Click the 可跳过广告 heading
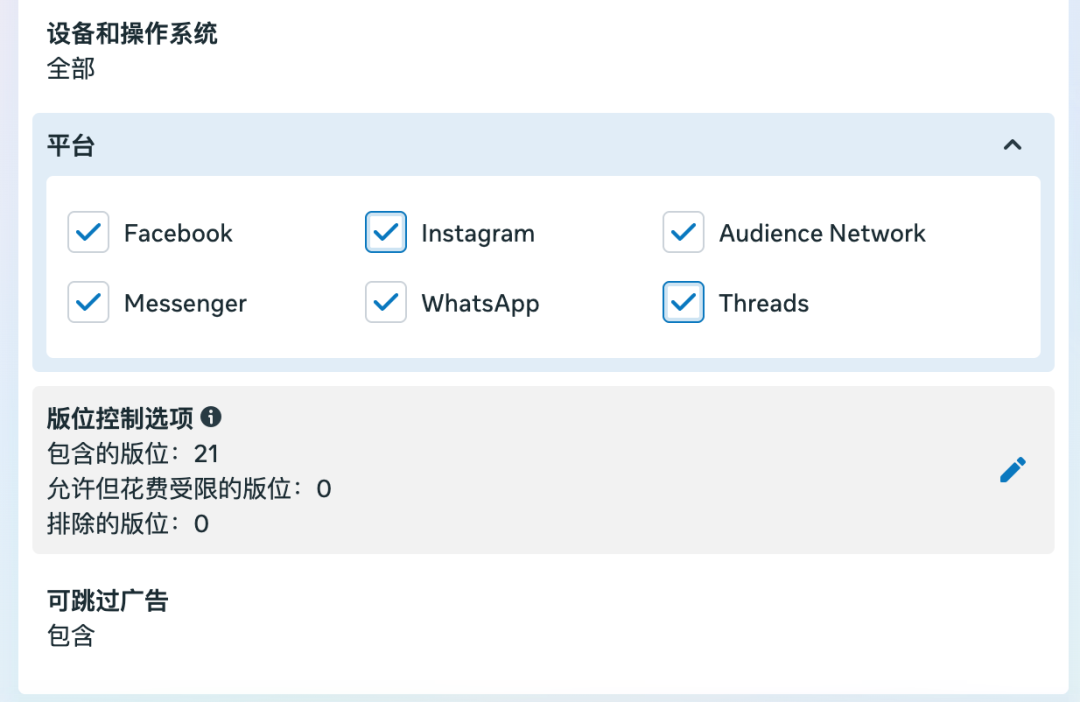The height and width of the screenshot is (702, 1080). tap(107, 601)
